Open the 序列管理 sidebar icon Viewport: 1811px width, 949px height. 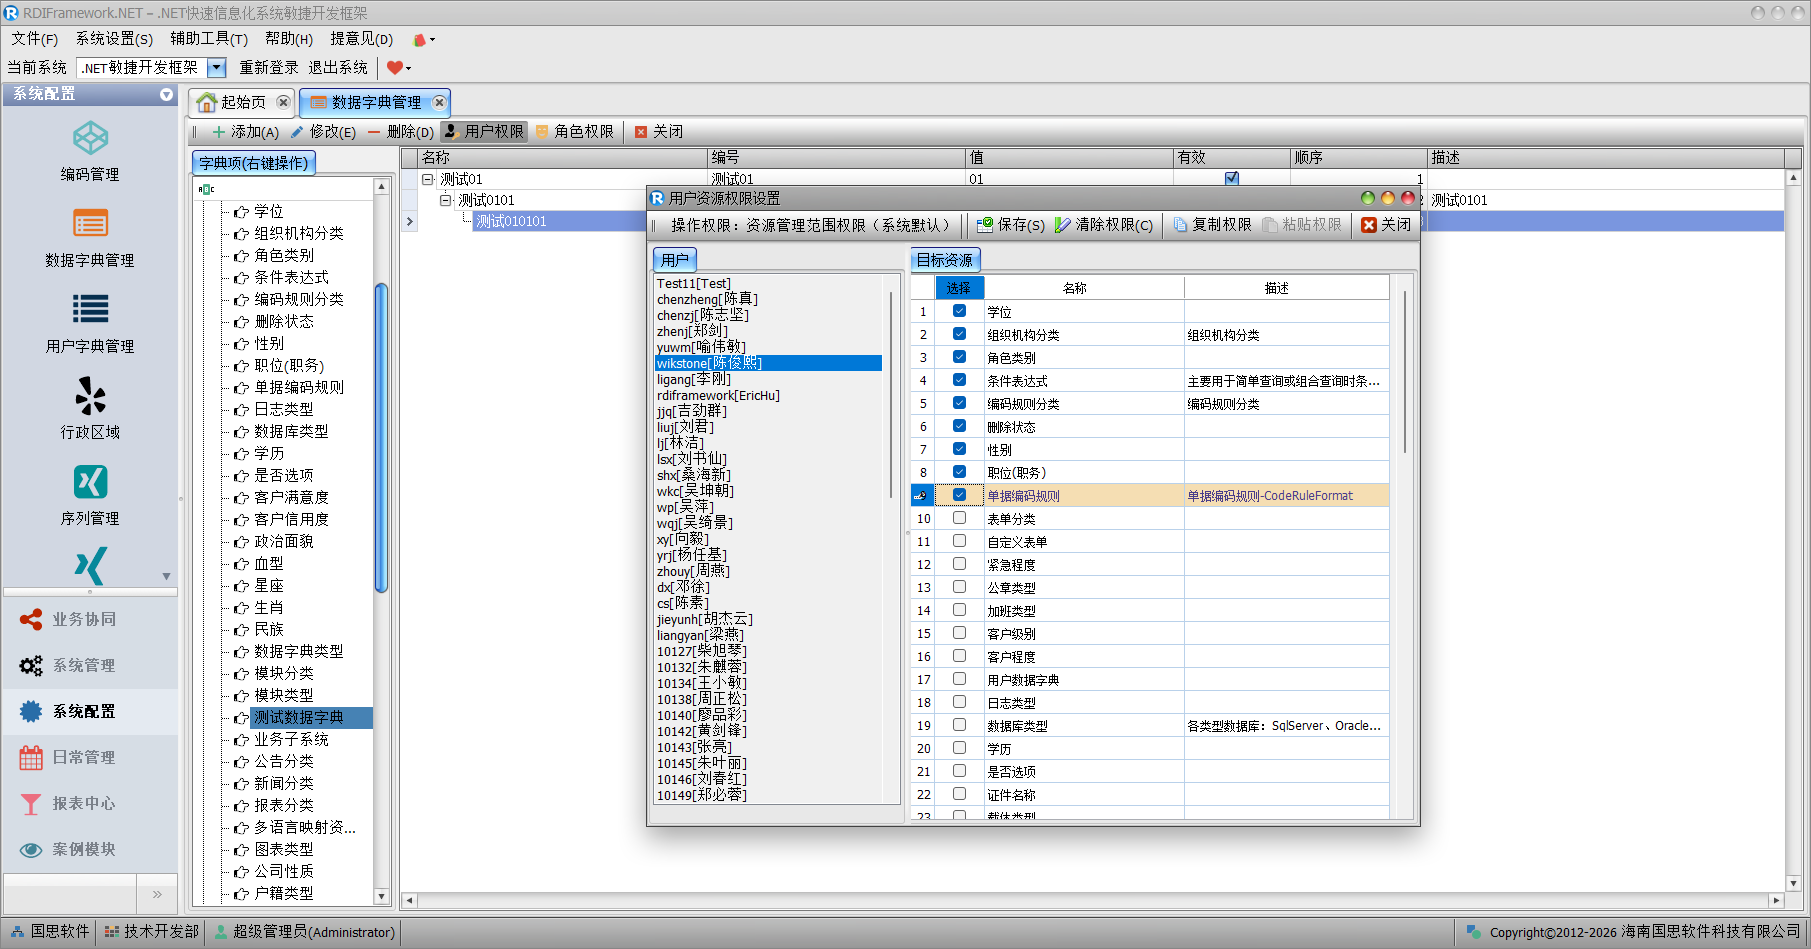coord(90,483)
